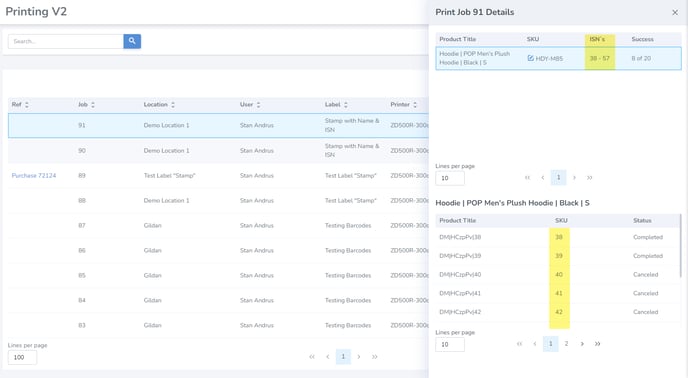
Task: Click the details panel vertical scrollbar
Action: 681,246
